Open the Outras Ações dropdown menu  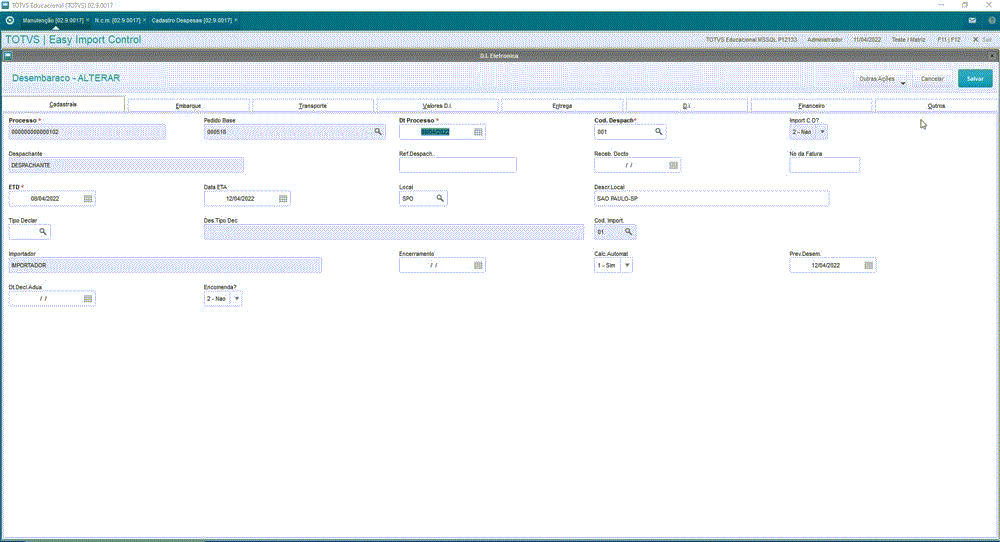(x=882, y=79)
